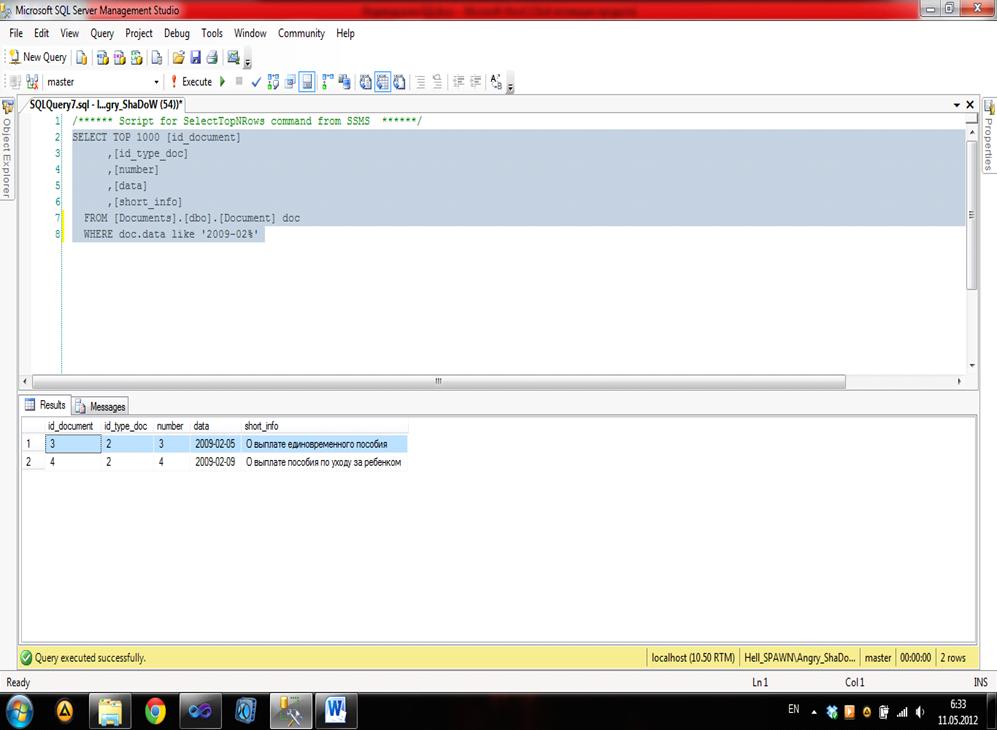Toggle Results to Grid output mode
This screenshot has width=997, height=730.
pyautogui.click(x=383, y=82)
